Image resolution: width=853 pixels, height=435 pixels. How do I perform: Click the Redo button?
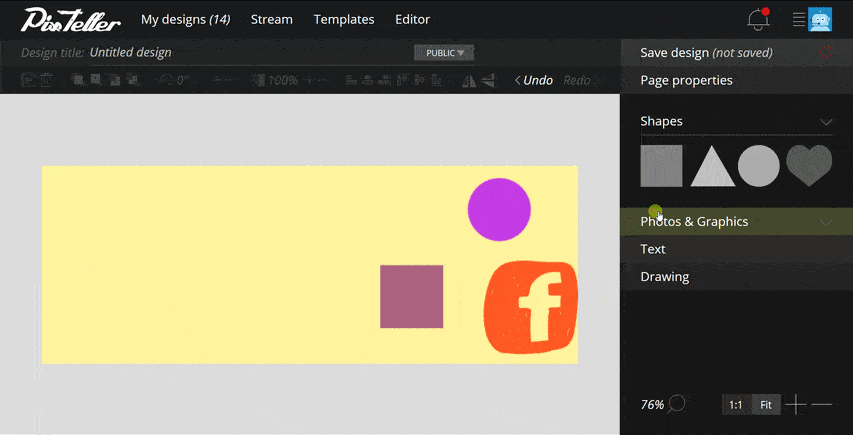tap(580, 80)
